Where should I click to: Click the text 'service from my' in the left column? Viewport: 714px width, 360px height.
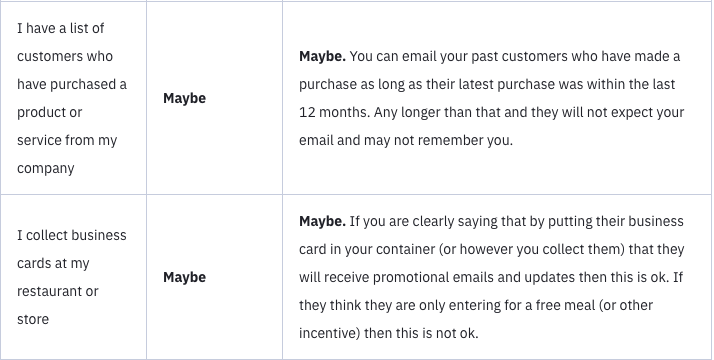(x=67, y=141)
